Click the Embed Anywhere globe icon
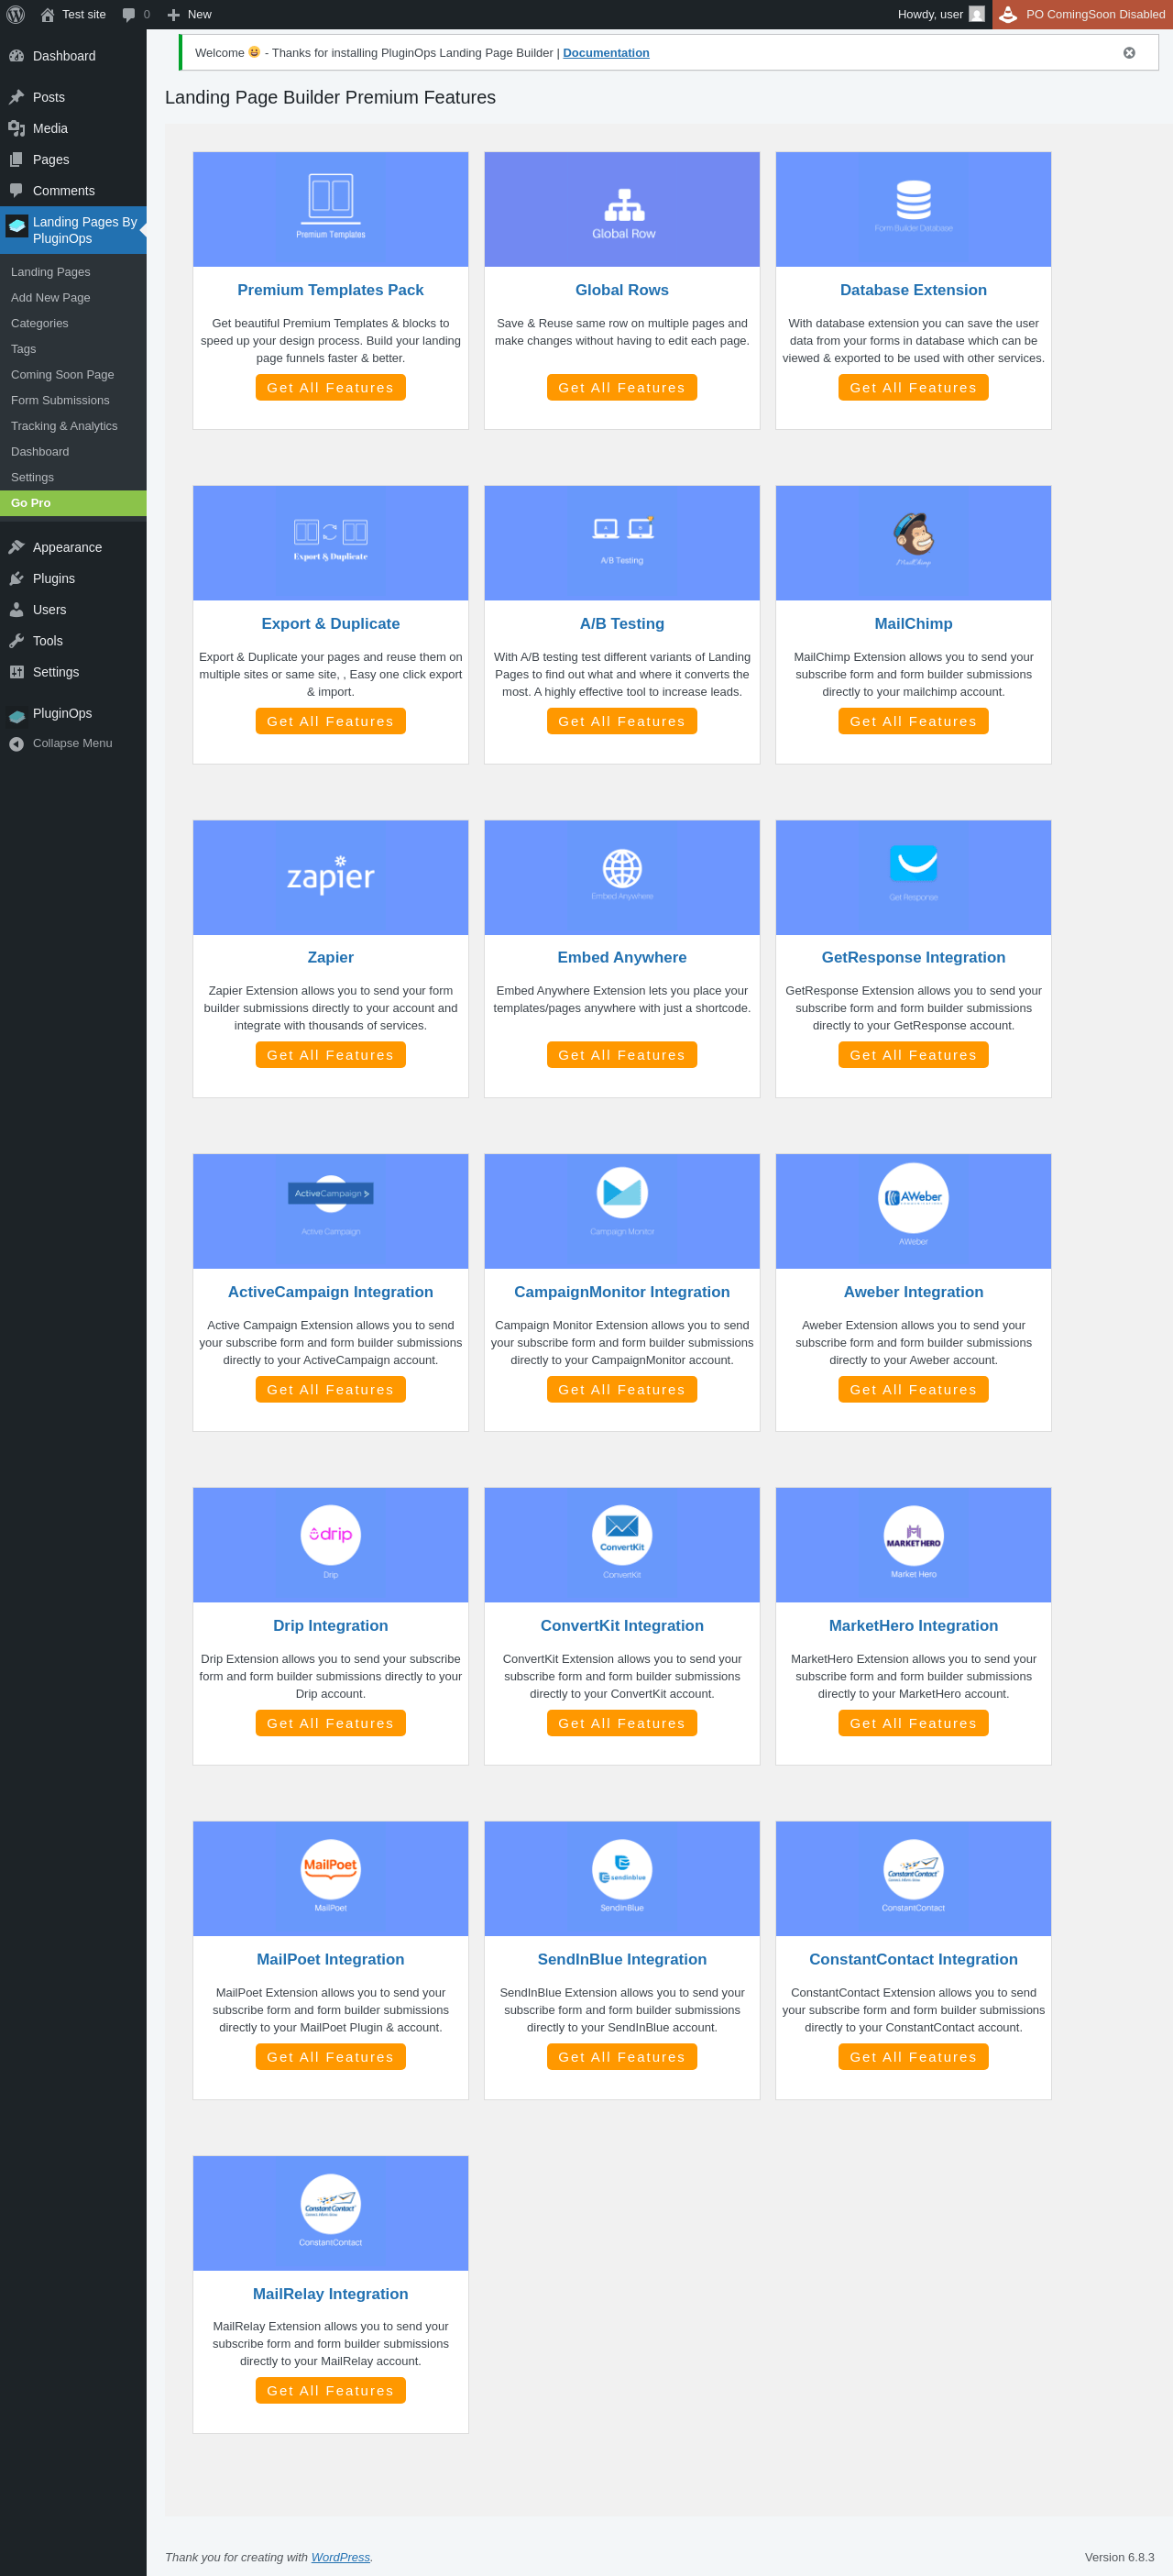The width and height of the screenshot is (1173, 2576). pyautogui.click(x=622, y=868)
